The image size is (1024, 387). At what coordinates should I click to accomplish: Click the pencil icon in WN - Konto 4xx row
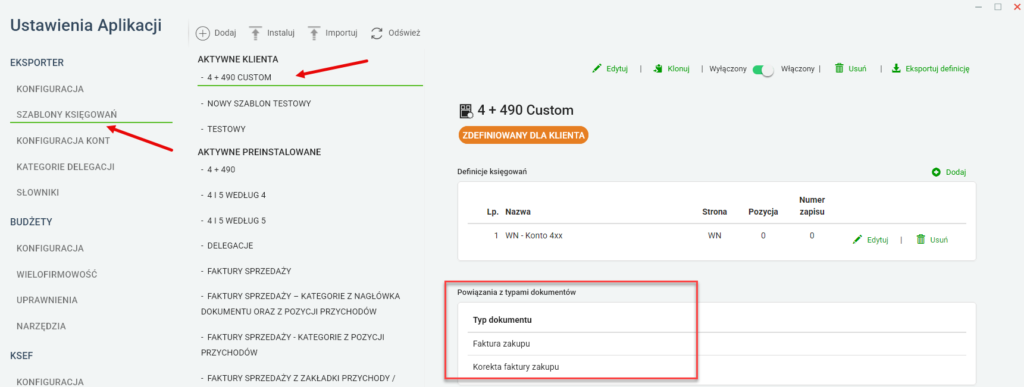pyautogui.click(x=857, y=240)
